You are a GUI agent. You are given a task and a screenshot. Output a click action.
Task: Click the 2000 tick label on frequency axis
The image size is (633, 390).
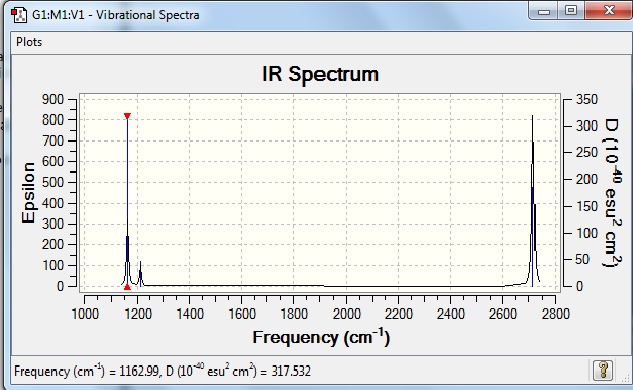coord(346,314)
